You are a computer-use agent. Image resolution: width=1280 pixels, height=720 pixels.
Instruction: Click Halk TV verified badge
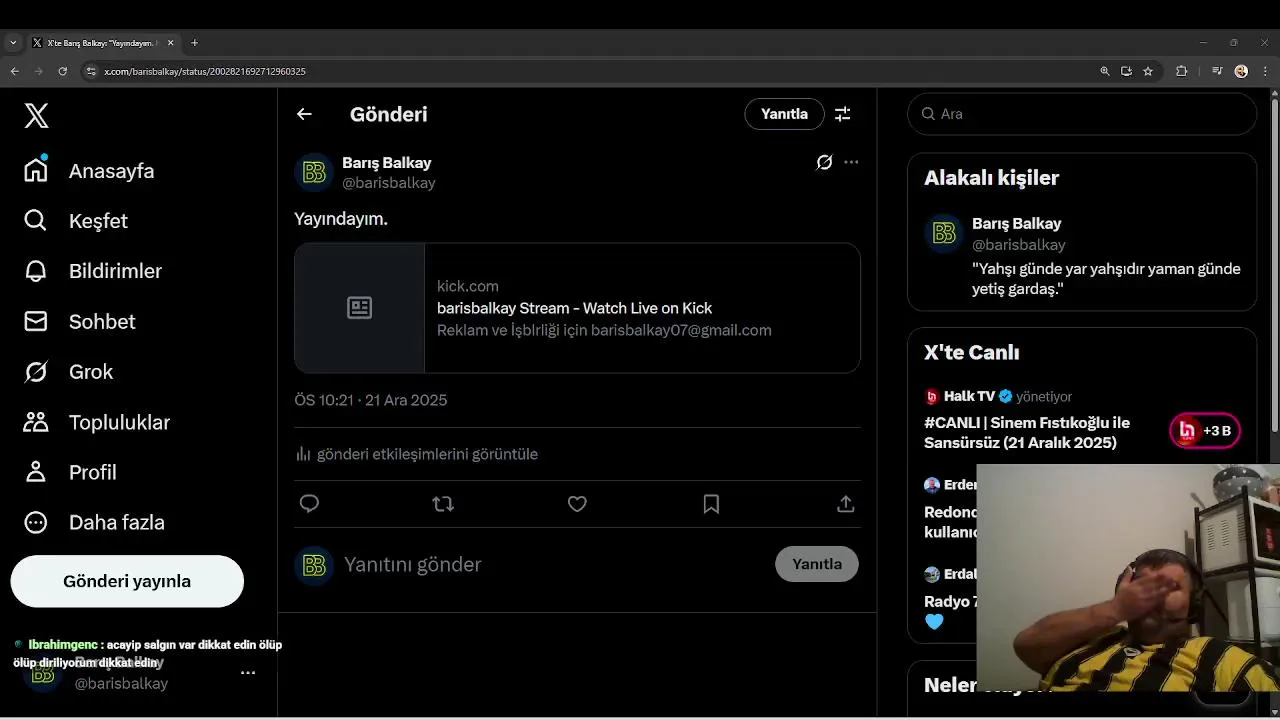click(1005, 396)
